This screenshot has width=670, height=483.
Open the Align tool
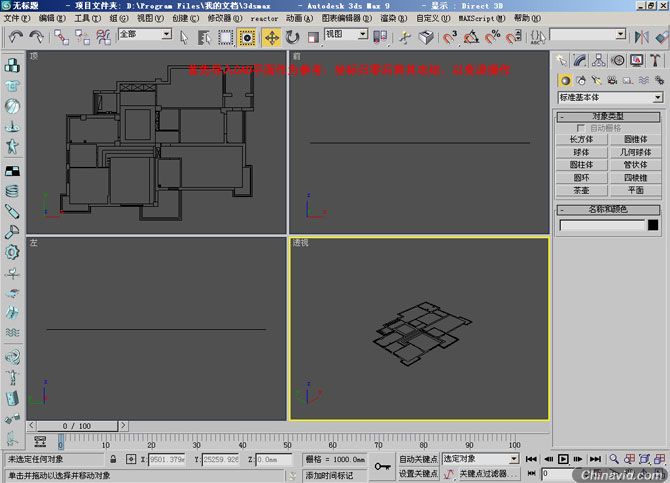(x=662, y=37)
